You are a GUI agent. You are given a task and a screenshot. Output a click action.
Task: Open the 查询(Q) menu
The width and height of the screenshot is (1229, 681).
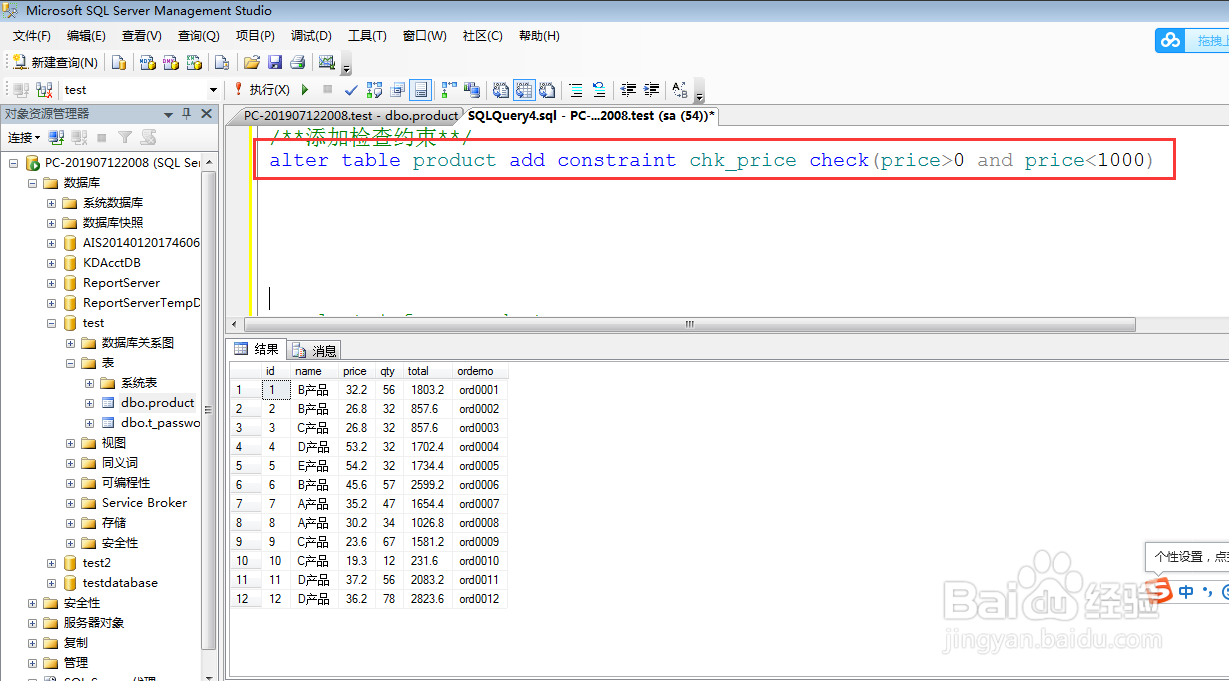pos(198,36)
